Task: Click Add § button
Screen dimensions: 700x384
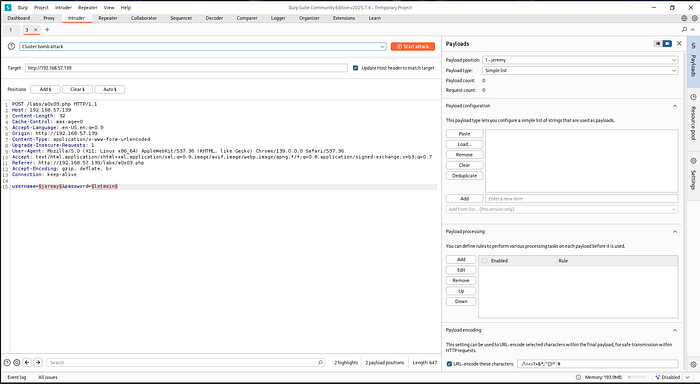Action: coord(45,89)
